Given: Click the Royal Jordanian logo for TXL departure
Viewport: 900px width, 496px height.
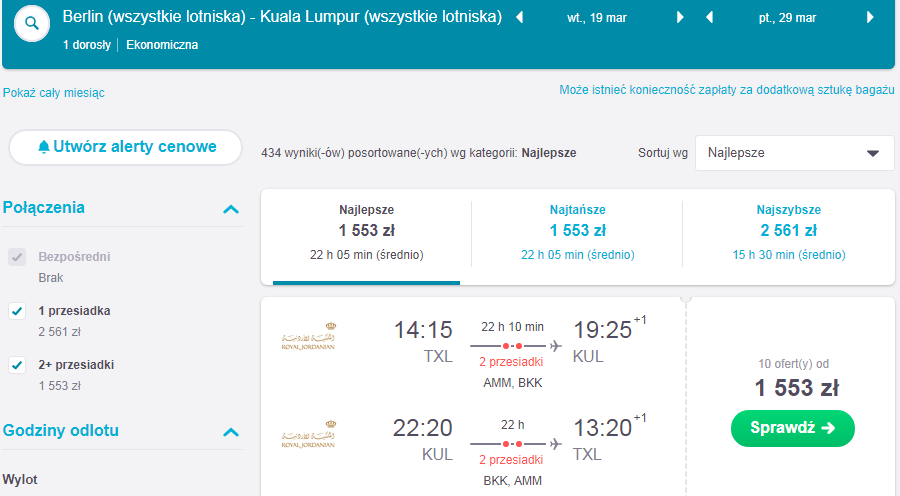Looking at the screenshot, I should tap(309, 336).
